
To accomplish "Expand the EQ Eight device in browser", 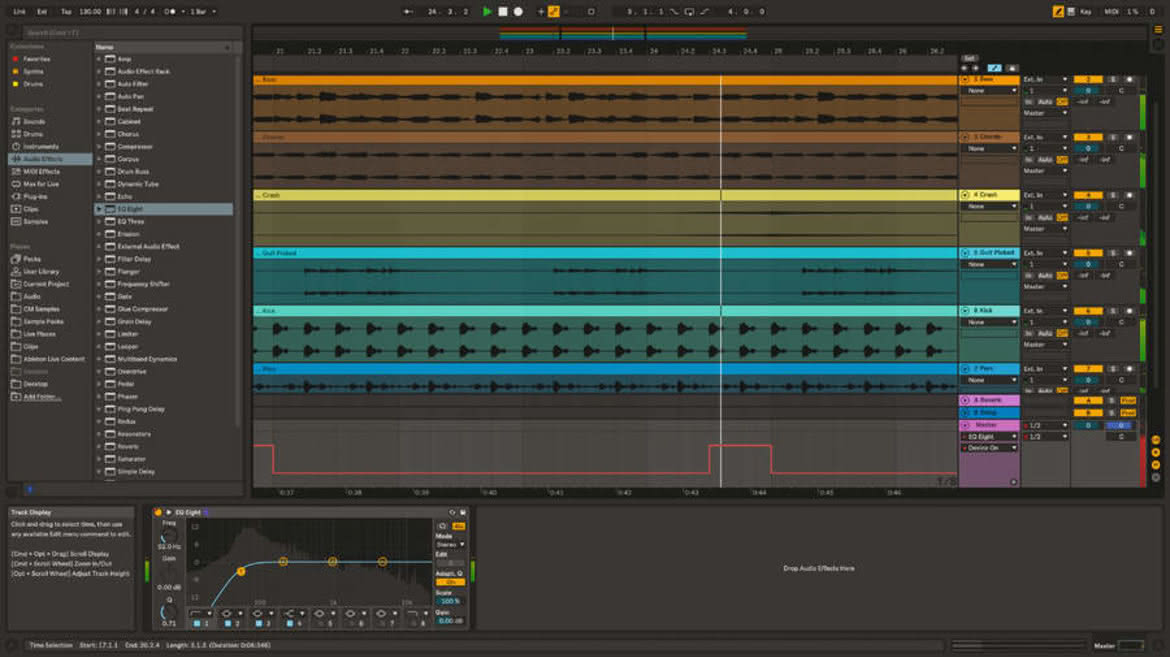I will click(x=99, y=209).
